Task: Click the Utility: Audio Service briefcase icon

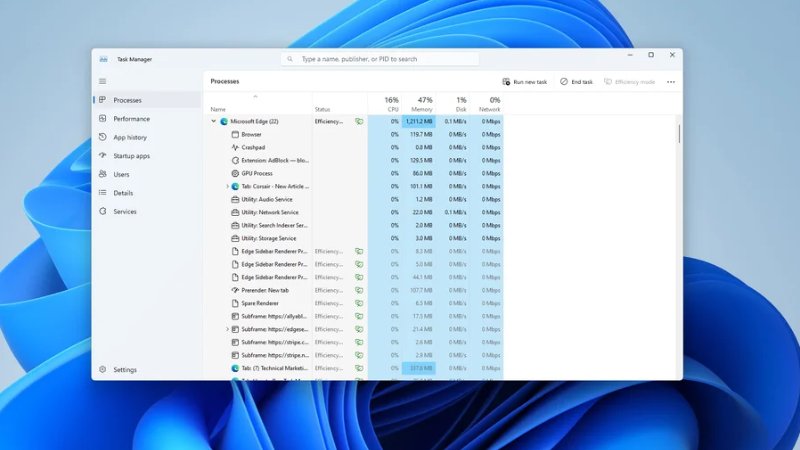Action: (235, 199)
